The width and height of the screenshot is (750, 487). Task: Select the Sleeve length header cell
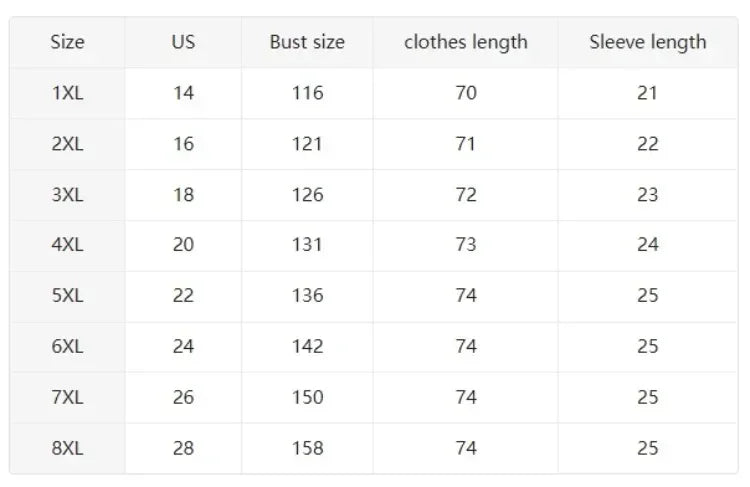coord(647,42)
